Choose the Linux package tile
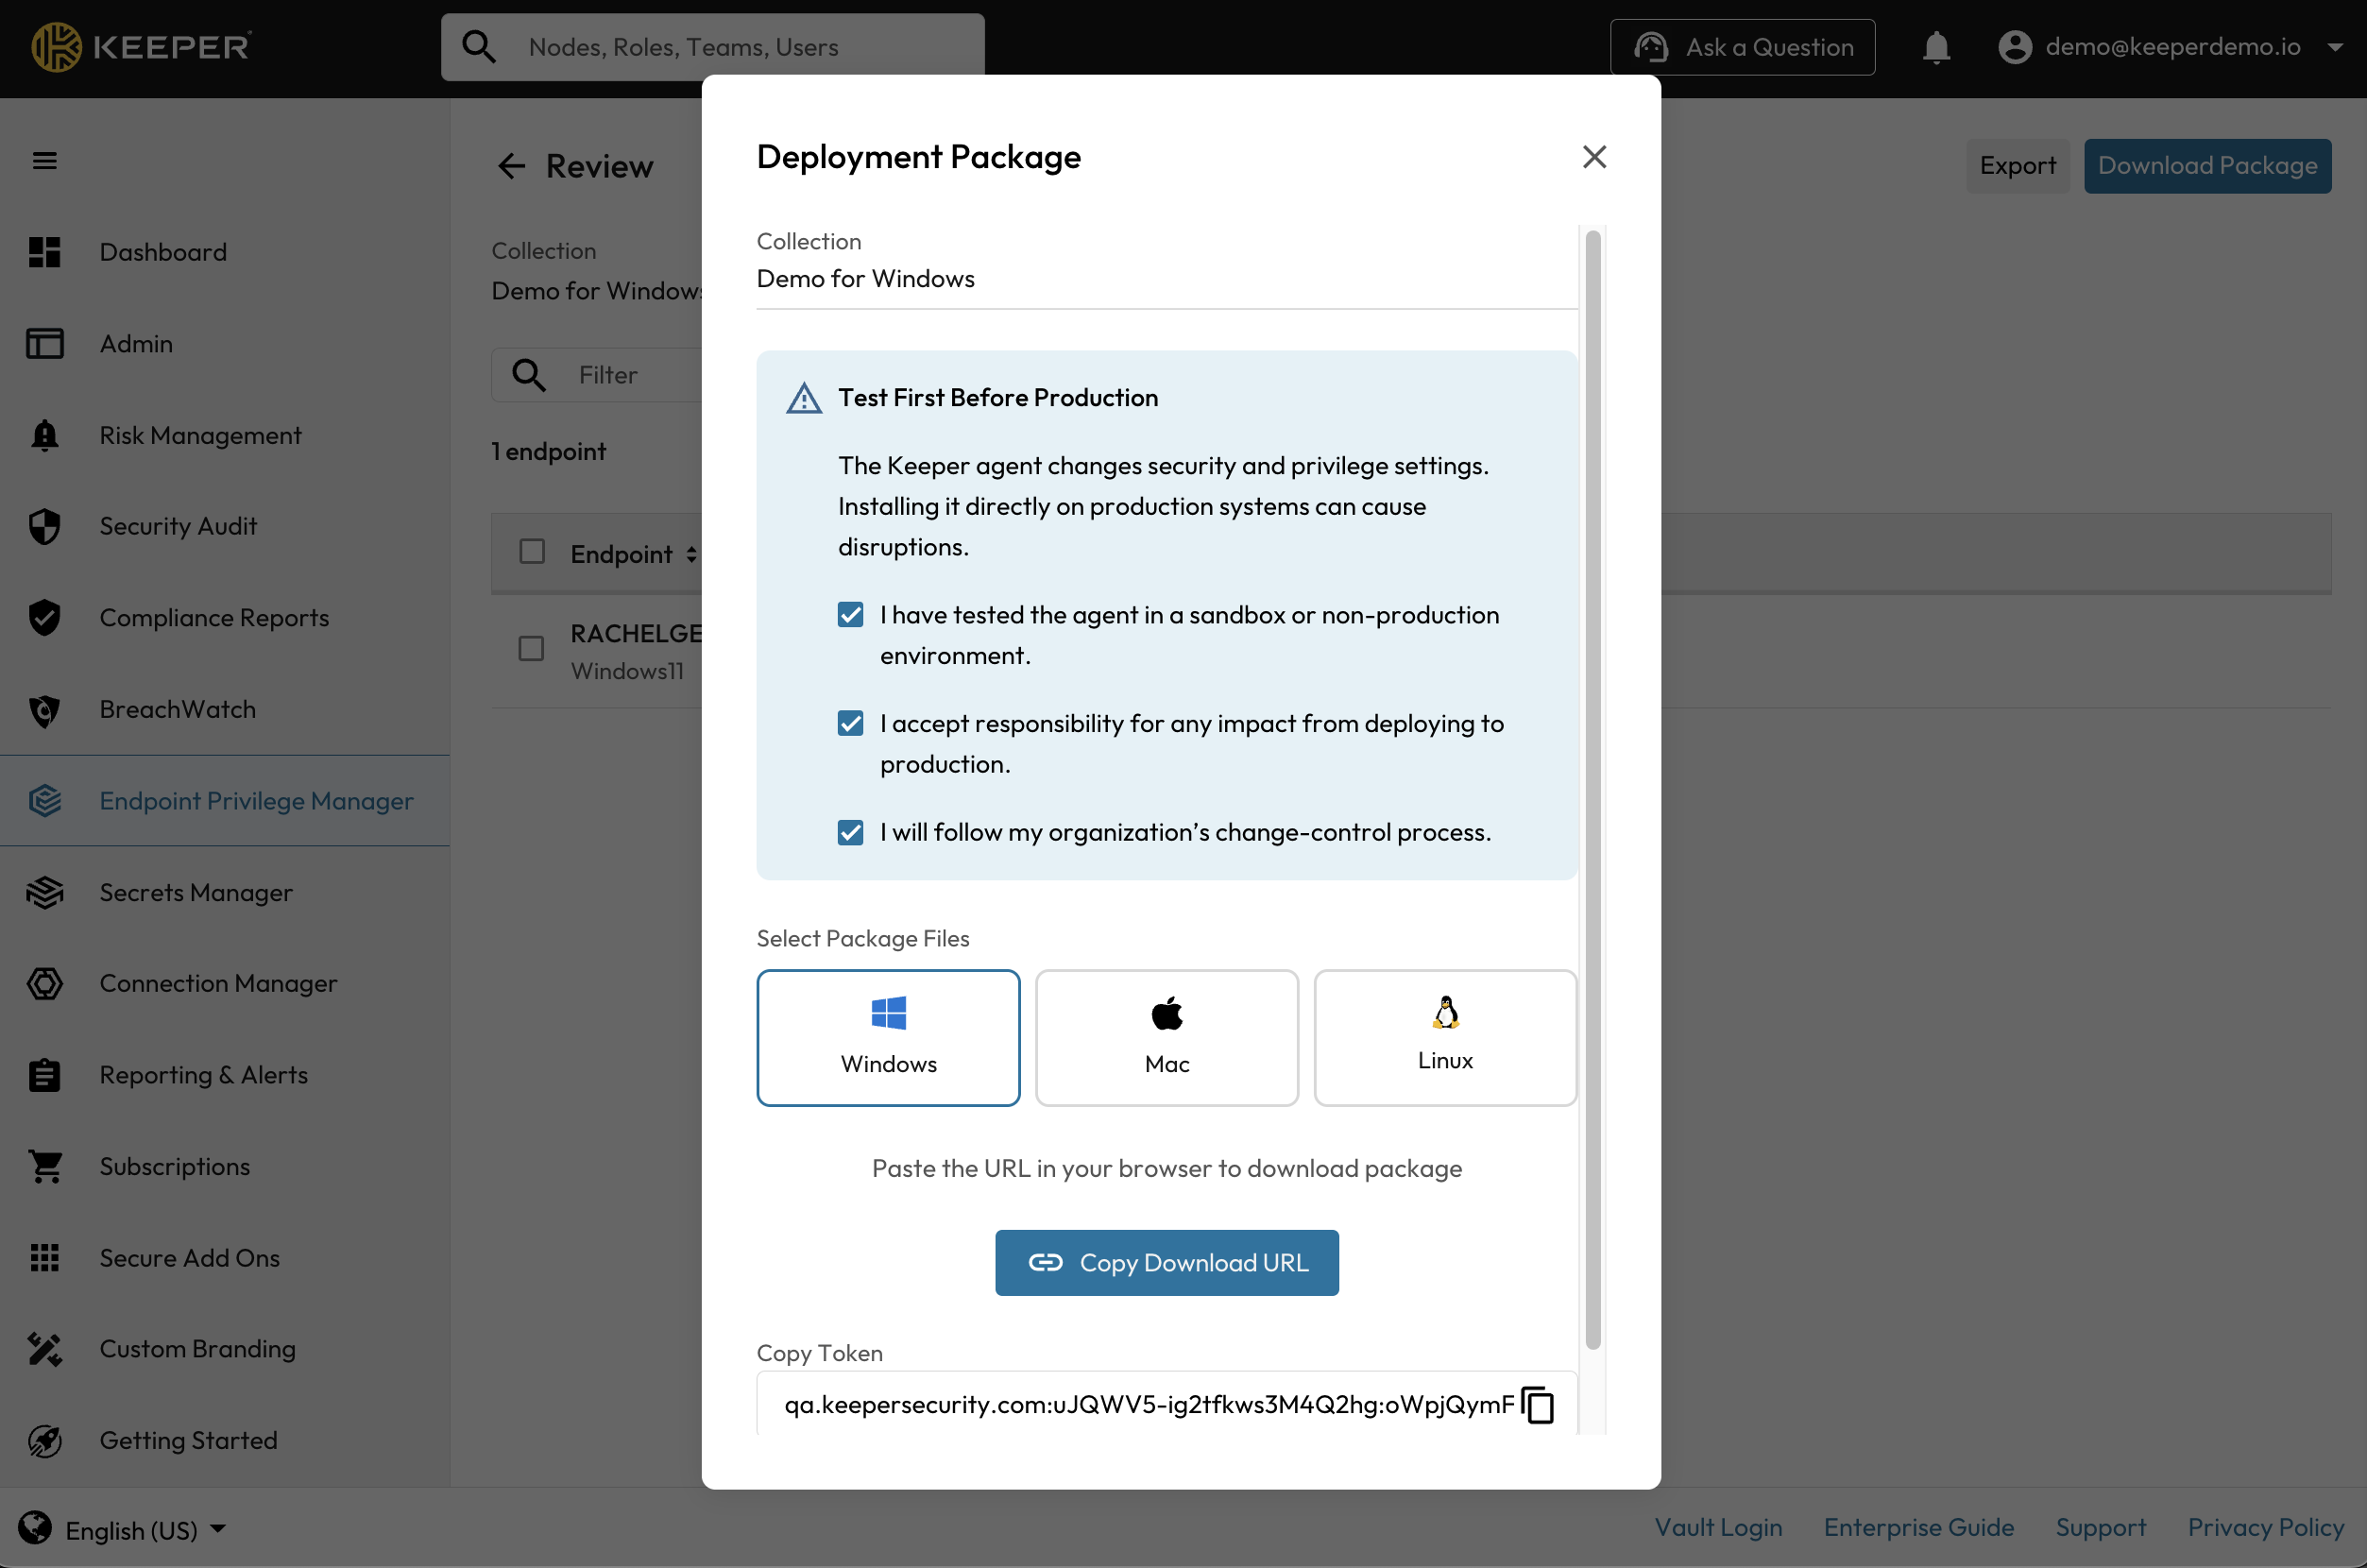Image resolution: width=2367 pixels, height=1568 pixels. point(1444,1037)
